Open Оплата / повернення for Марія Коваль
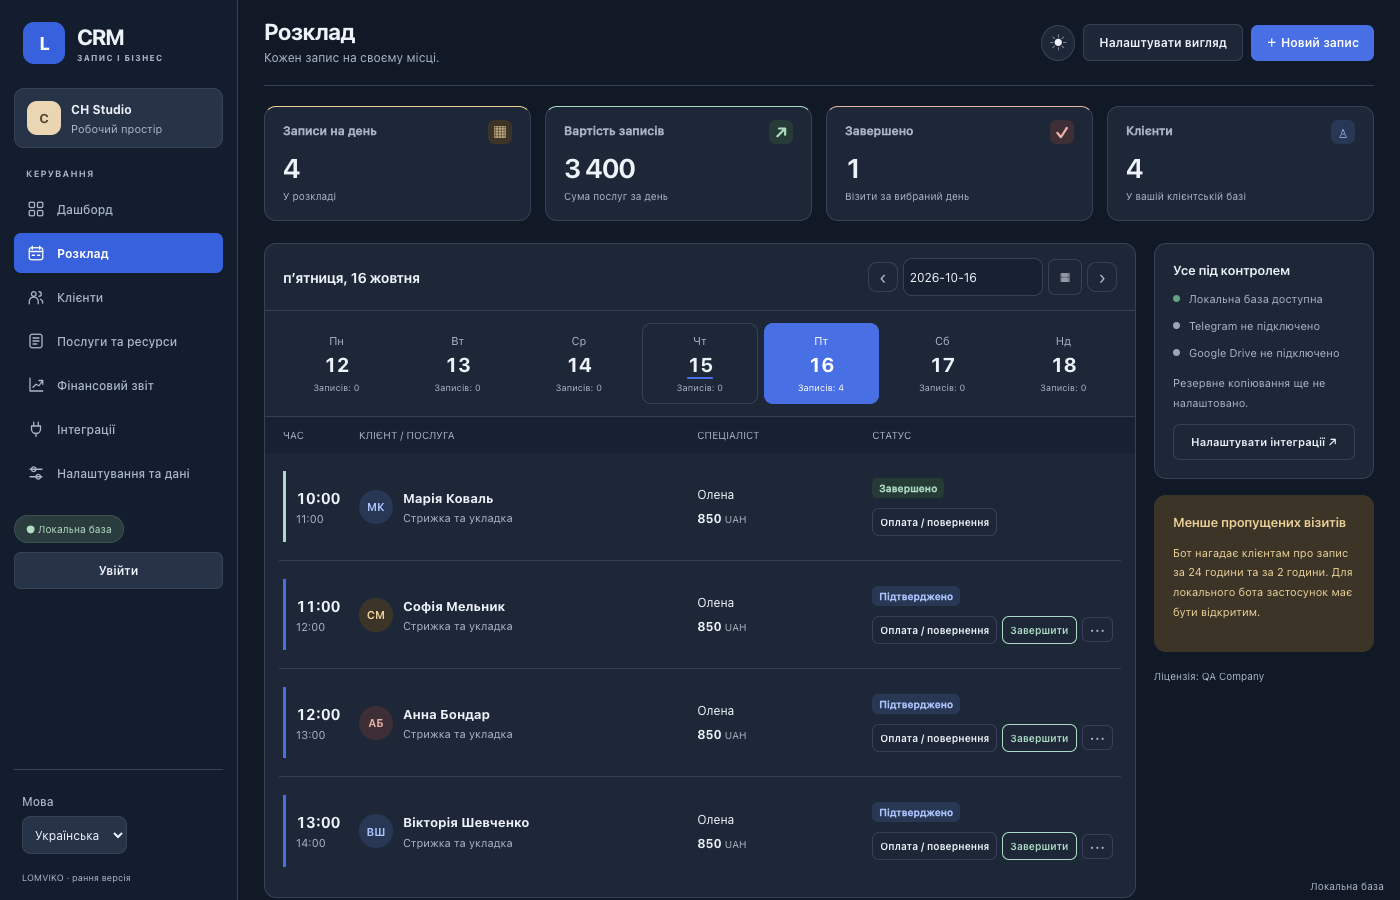This screenshot has width=1400, height=900. (934, 522)
